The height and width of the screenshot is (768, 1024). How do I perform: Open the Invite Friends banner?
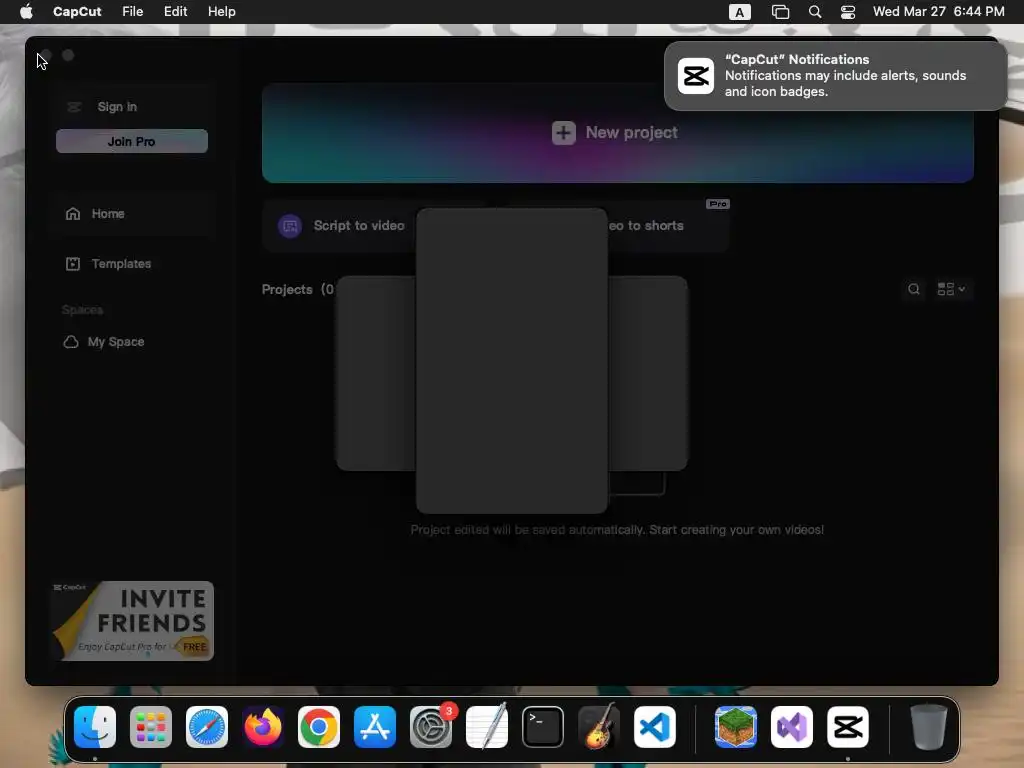click(133, 621)
